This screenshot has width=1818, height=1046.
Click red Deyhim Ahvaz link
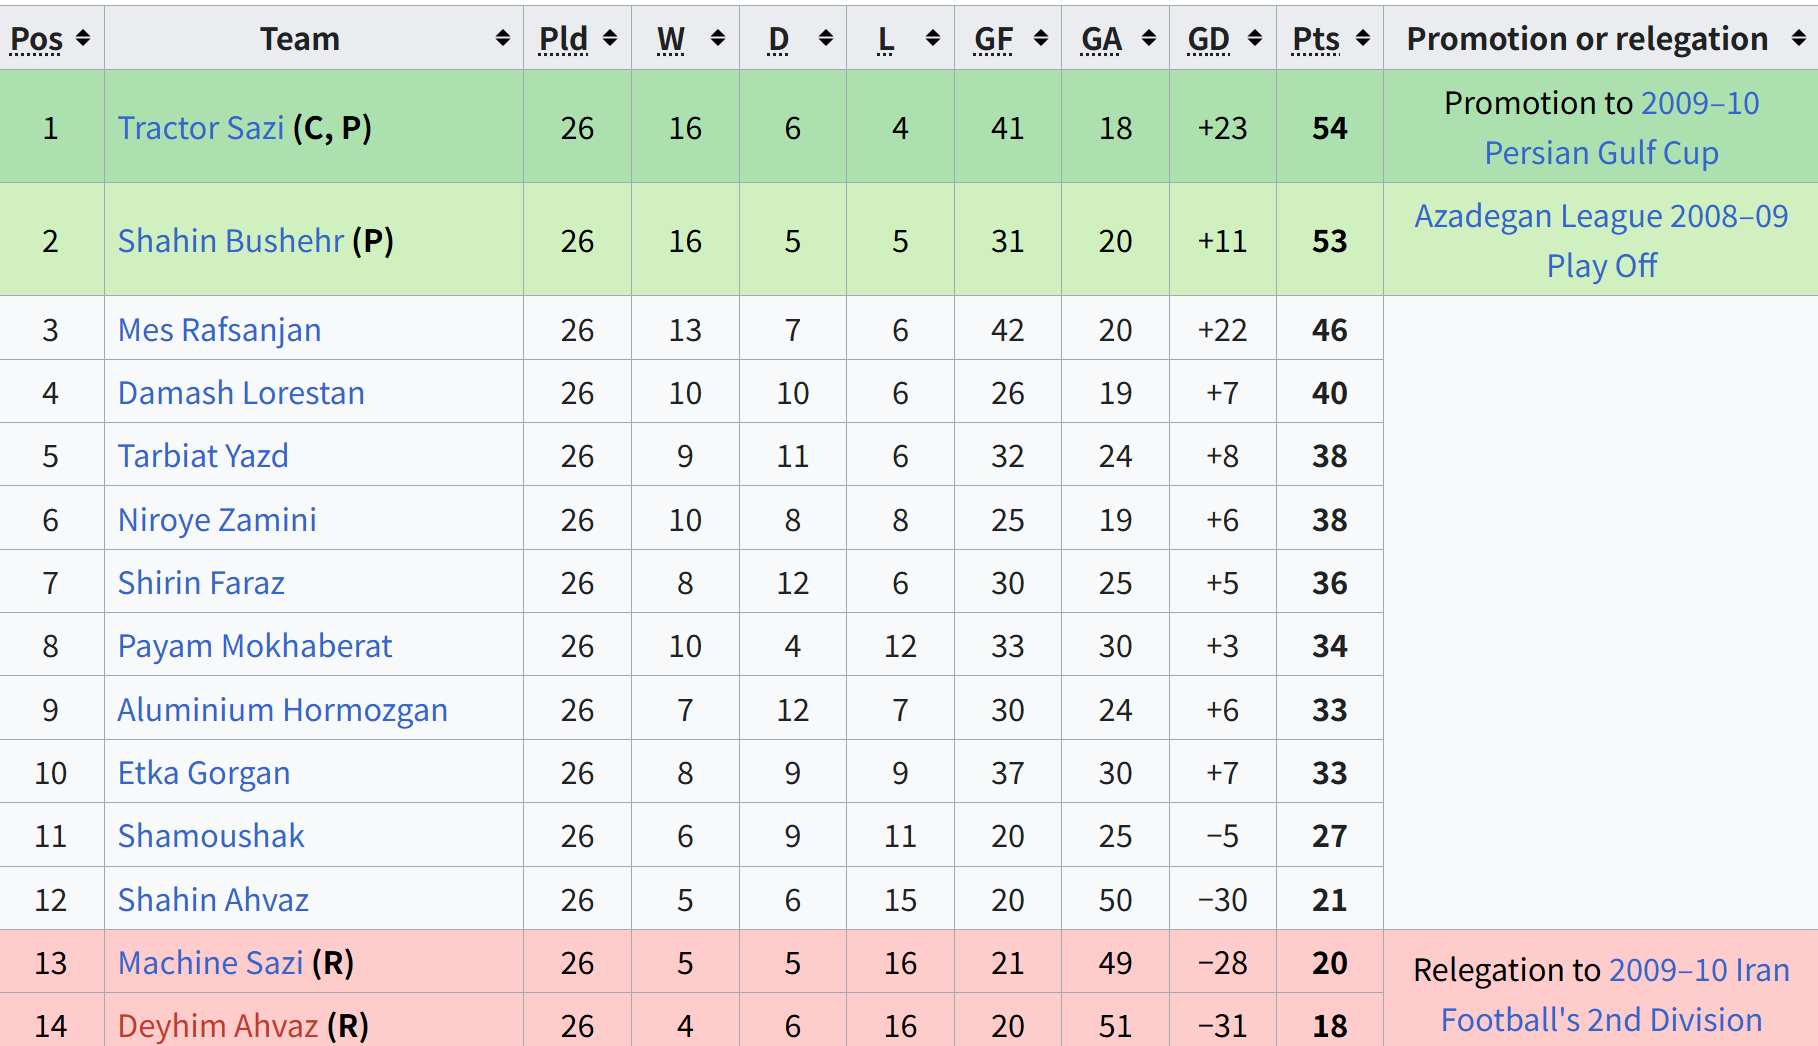pyautogui.click(x=218, y=1026)
